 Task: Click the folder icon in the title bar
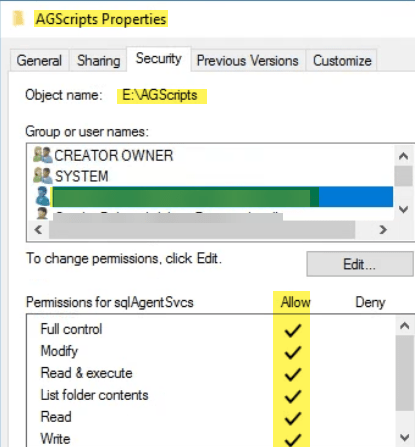coord(19,18)
